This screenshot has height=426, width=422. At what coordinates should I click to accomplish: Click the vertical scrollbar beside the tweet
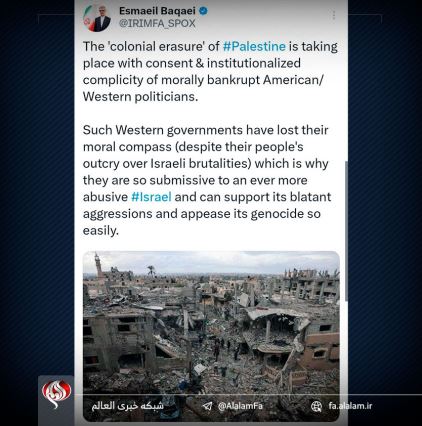click(346, 231)
